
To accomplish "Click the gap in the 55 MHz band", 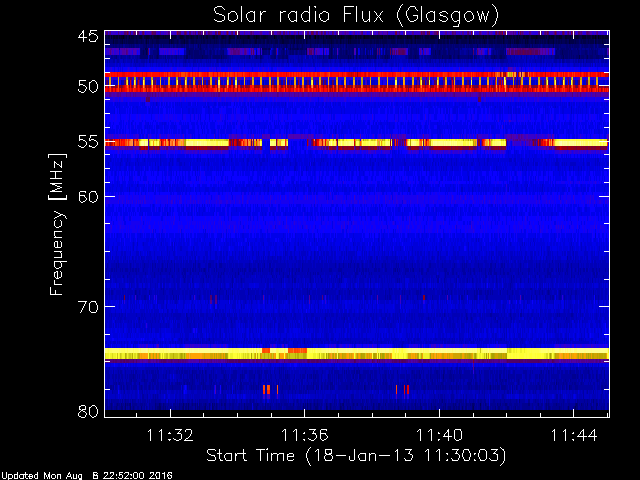I will [298, 143].
